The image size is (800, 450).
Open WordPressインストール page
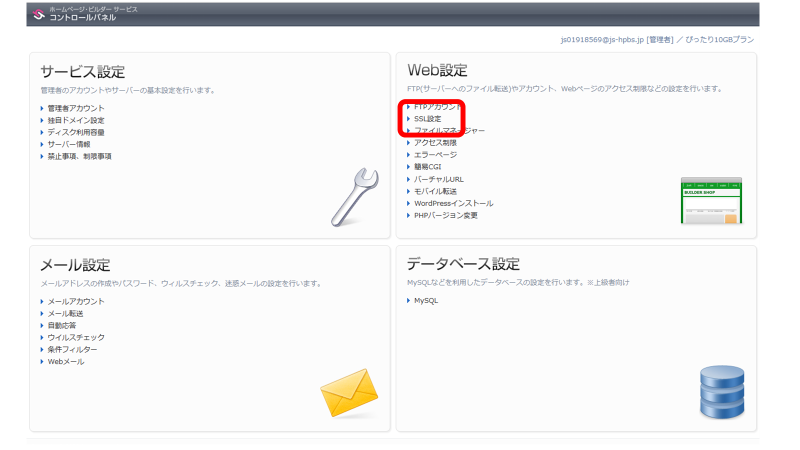pyautogui.click(x=453, y=203)
